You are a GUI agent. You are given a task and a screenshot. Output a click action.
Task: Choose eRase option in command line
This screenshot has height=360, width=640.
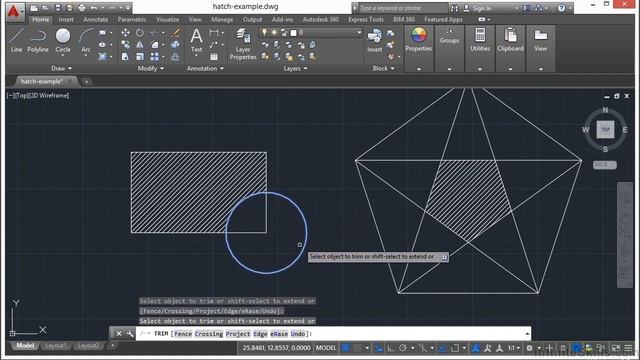(x=279, y=334)
